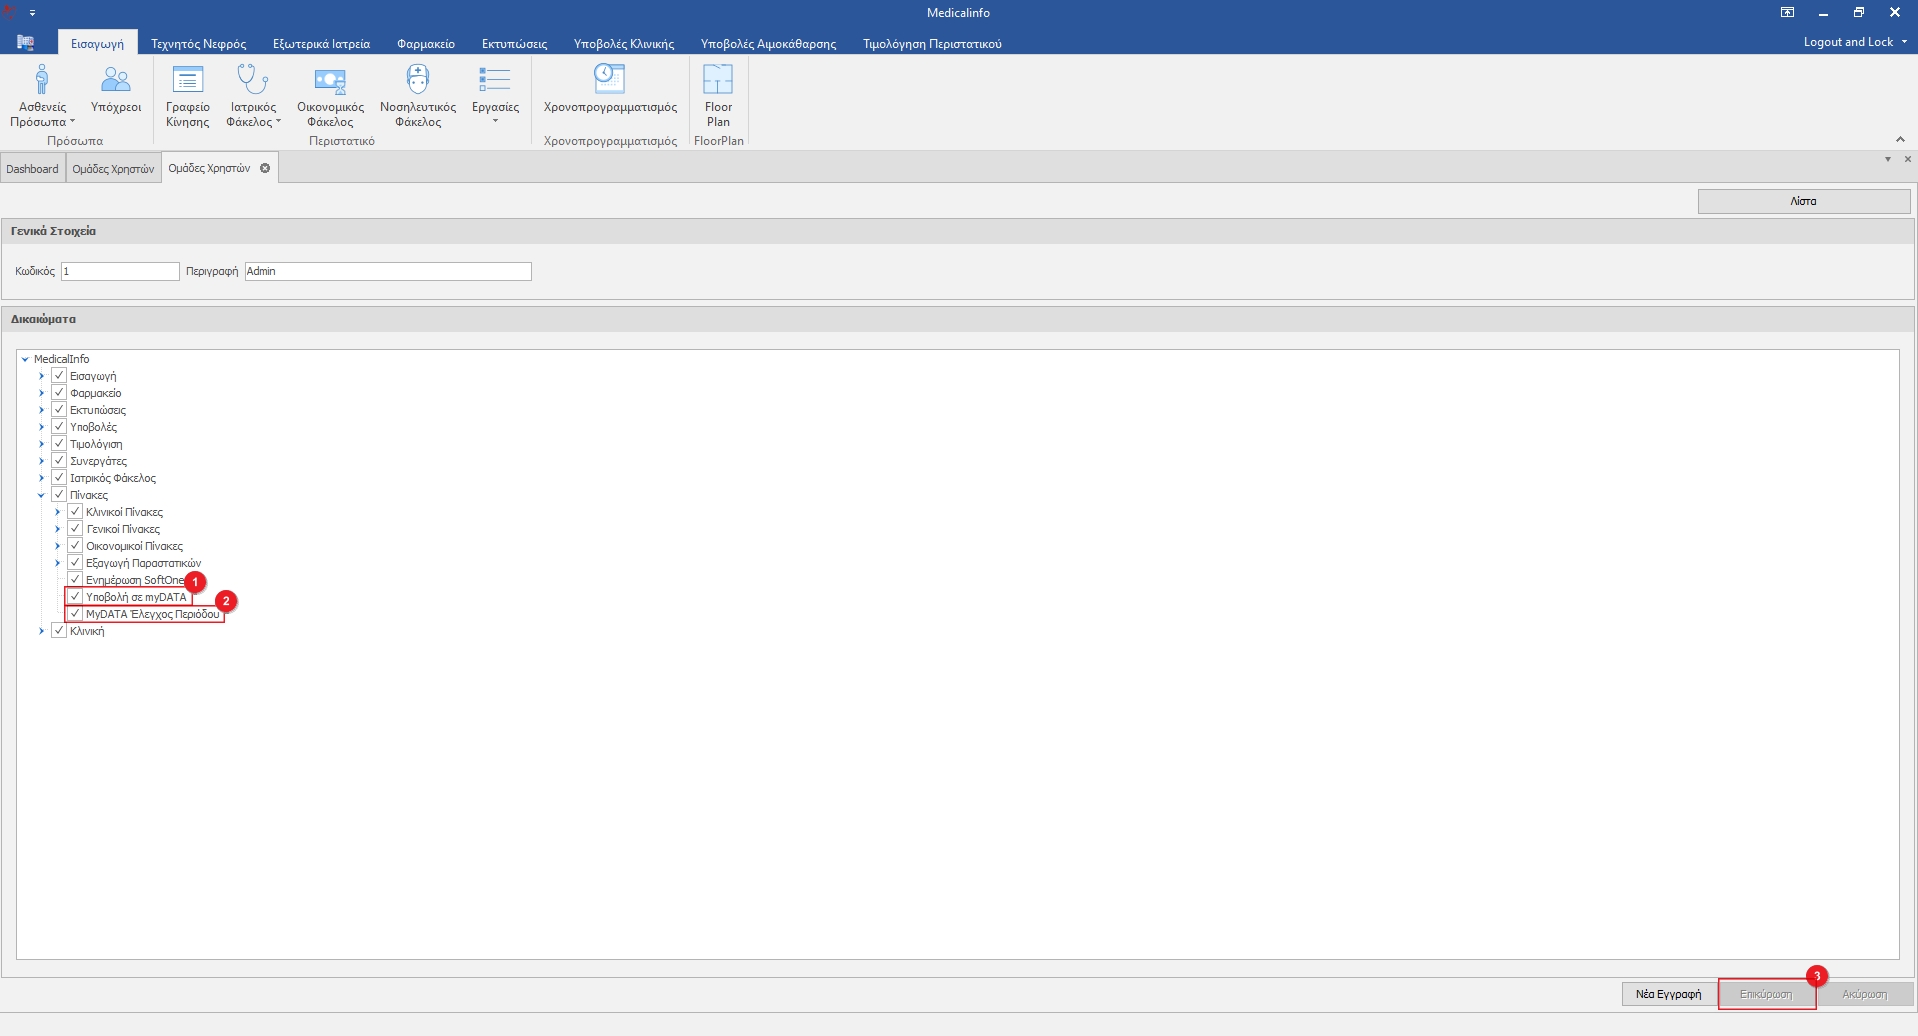Click the Λίστα button

coord(1803,201)
